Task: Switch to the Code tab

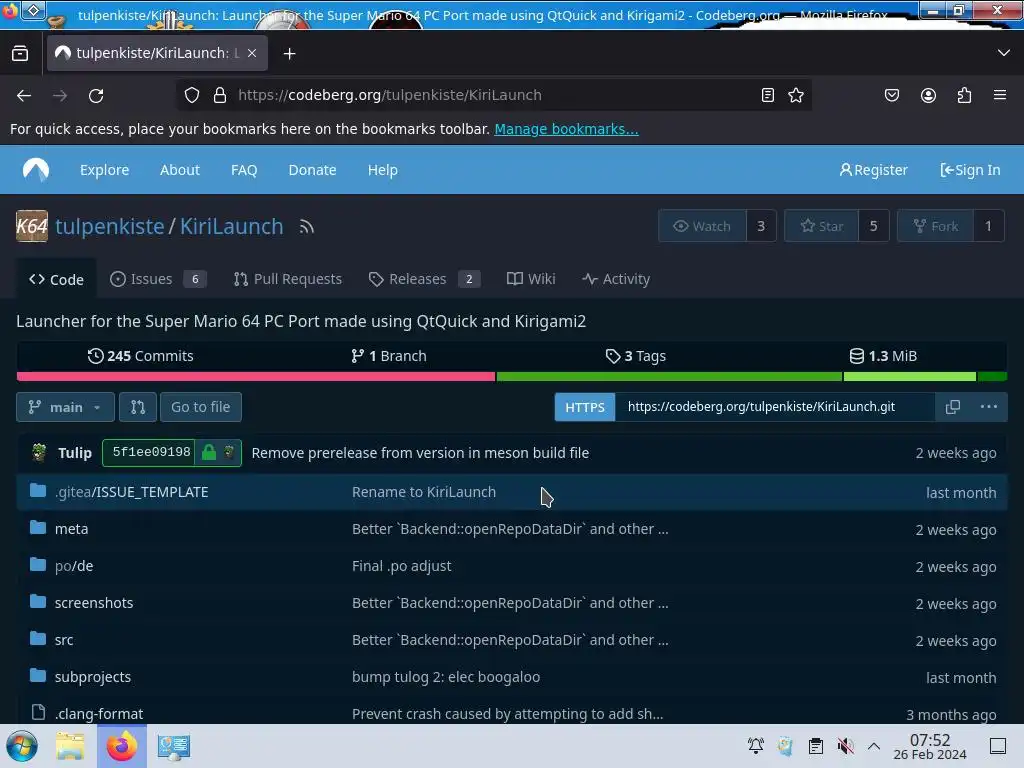Action: [x=56, y=280]
